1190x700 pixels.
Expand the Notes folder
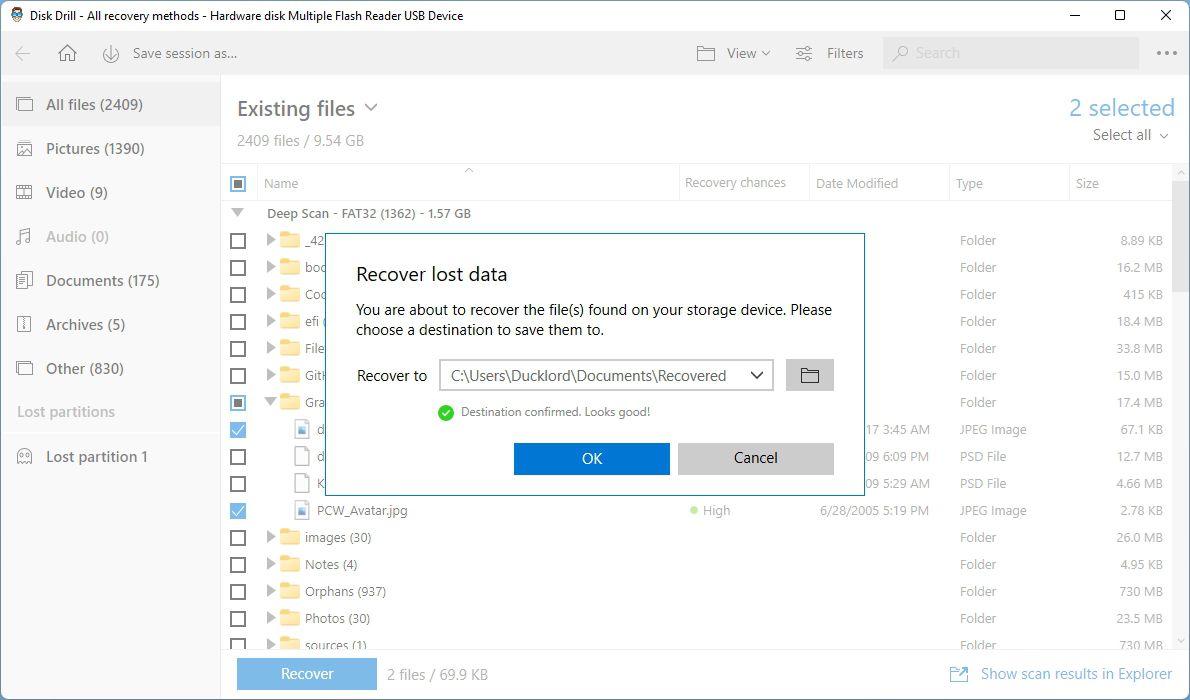[270, 564]
